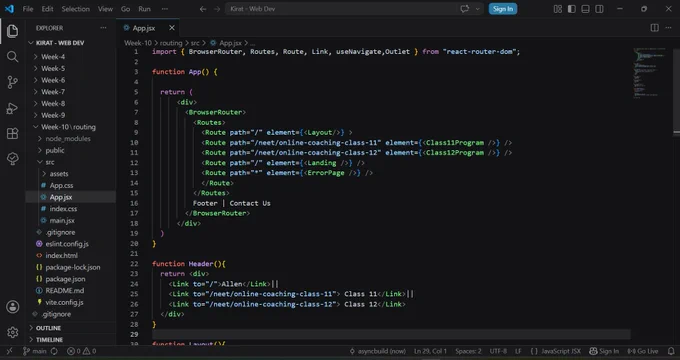Go back with the left arrow

click(x=203, y=9)
